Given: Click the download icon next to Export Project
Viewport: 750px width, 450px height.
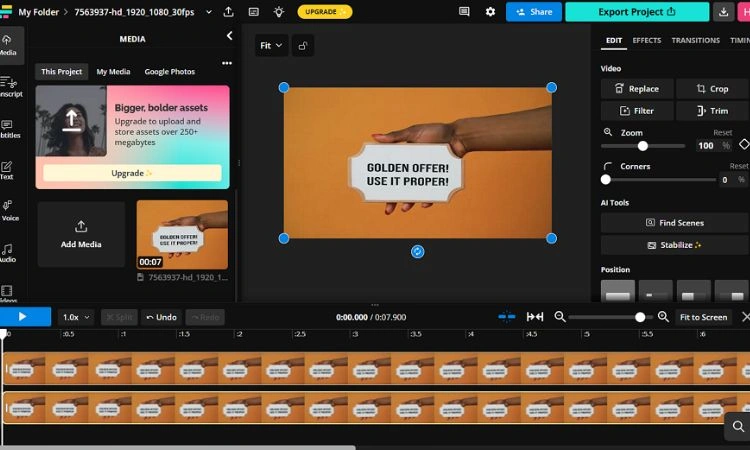Looking at the screenshot, I should (723, 12).
